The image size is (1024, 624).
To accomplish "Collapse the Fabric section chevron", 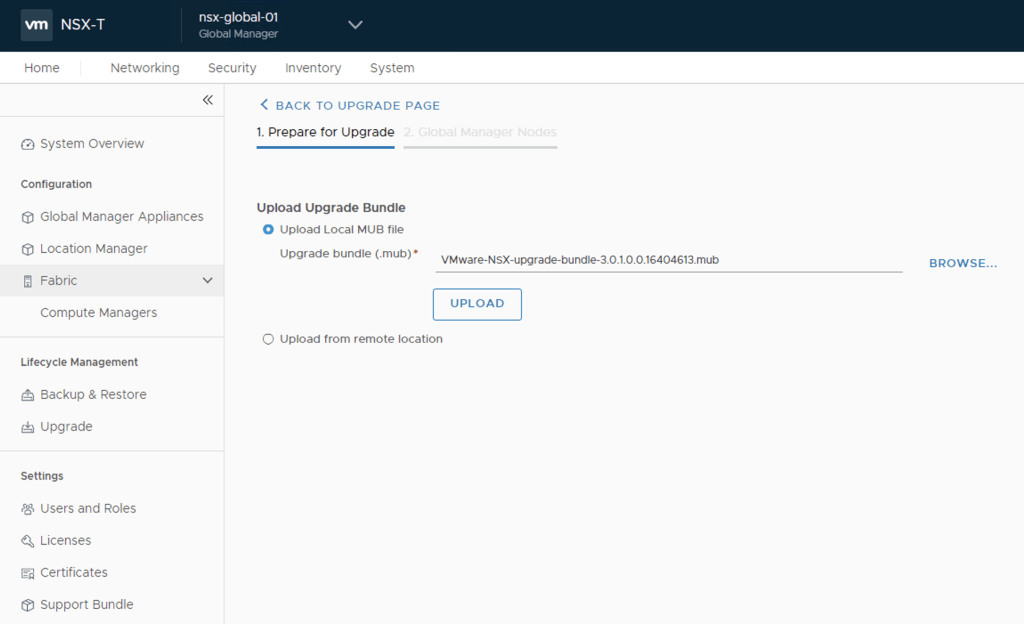I will pos(208,281).
